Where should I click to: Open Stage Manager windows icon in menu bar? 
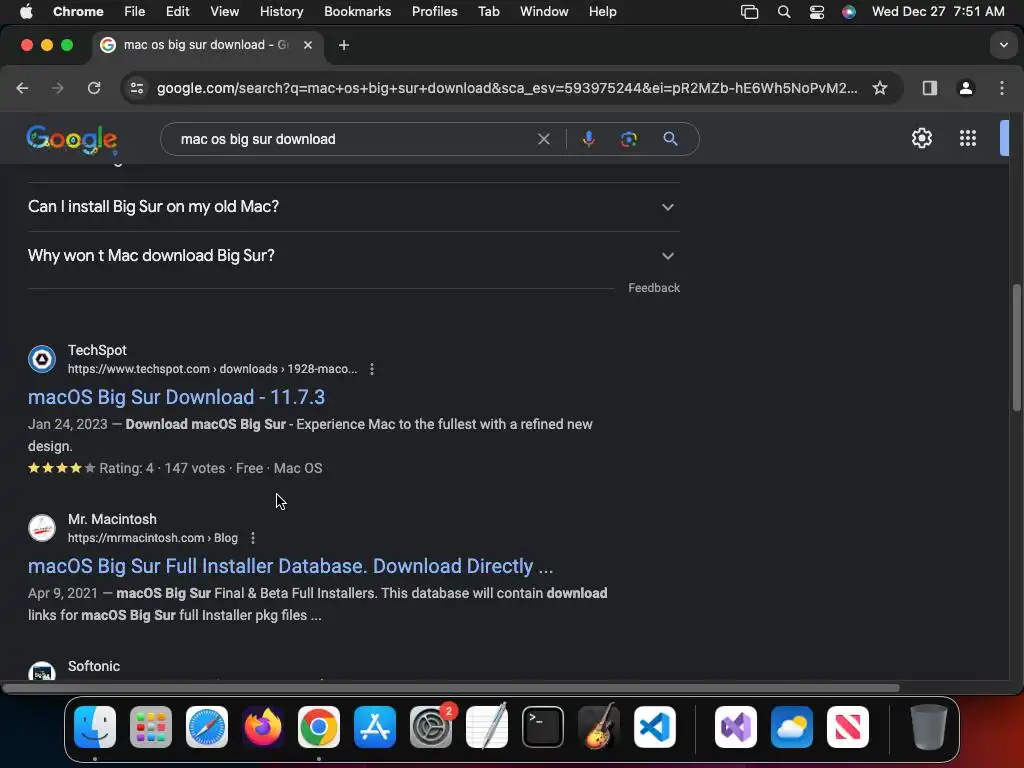749,12
